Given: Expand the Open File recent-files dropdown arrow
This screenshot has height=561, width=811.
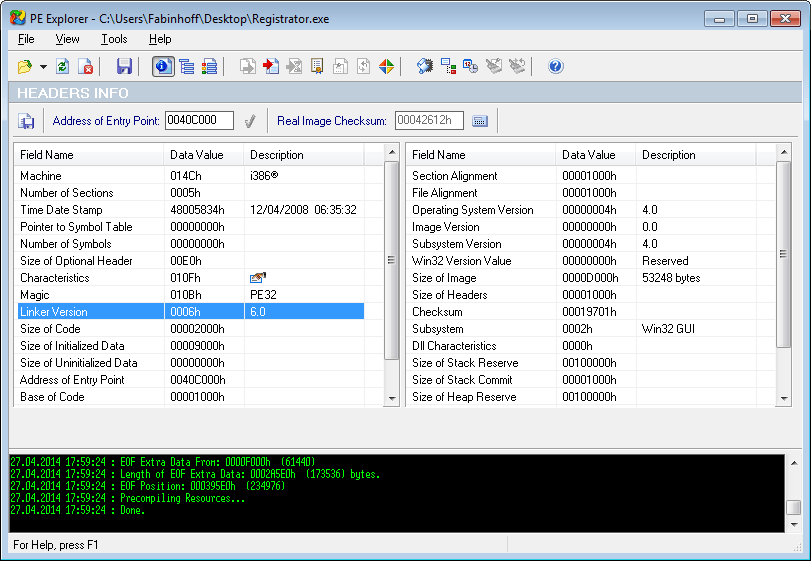Looking at the screenshot, I should [43, 67].
